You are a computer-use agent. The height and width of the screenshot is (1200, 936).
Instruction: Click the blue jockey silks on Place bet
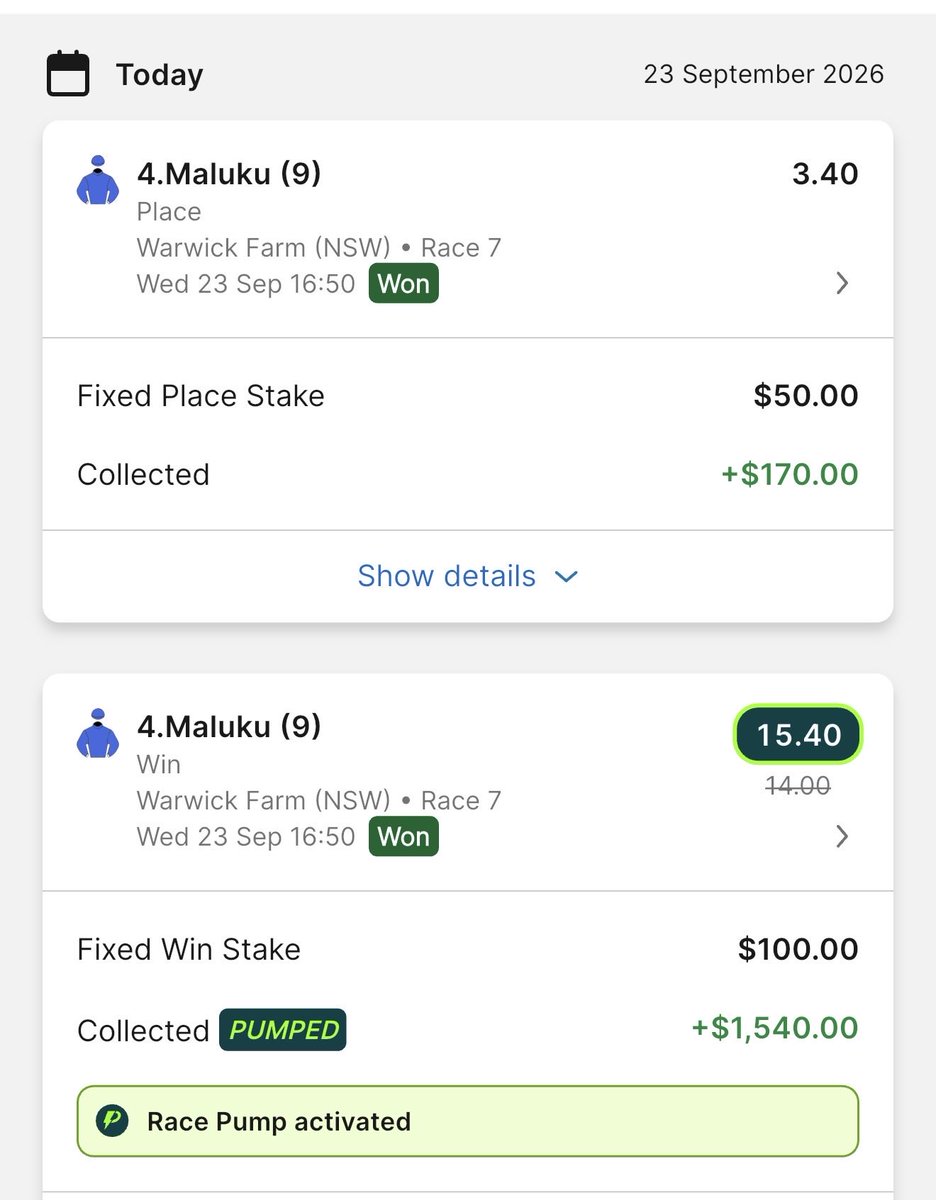click(97, 181)
